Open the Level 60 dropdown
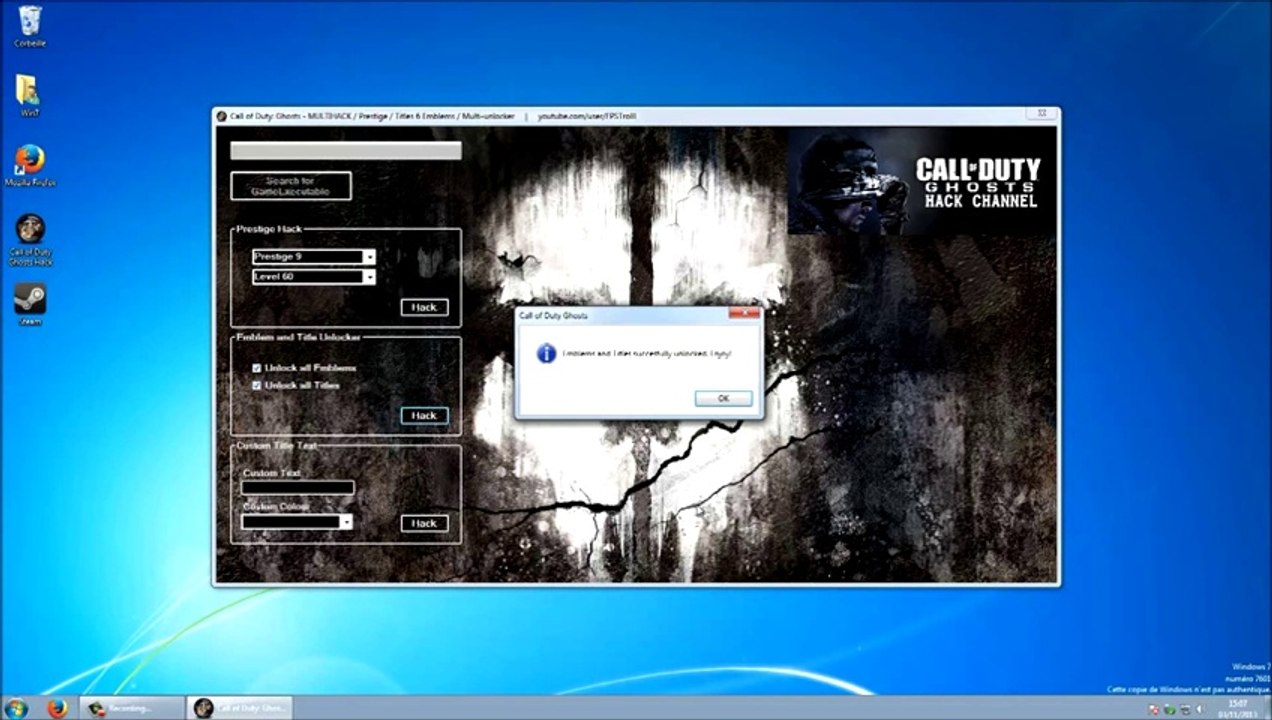 coord(314,277)
